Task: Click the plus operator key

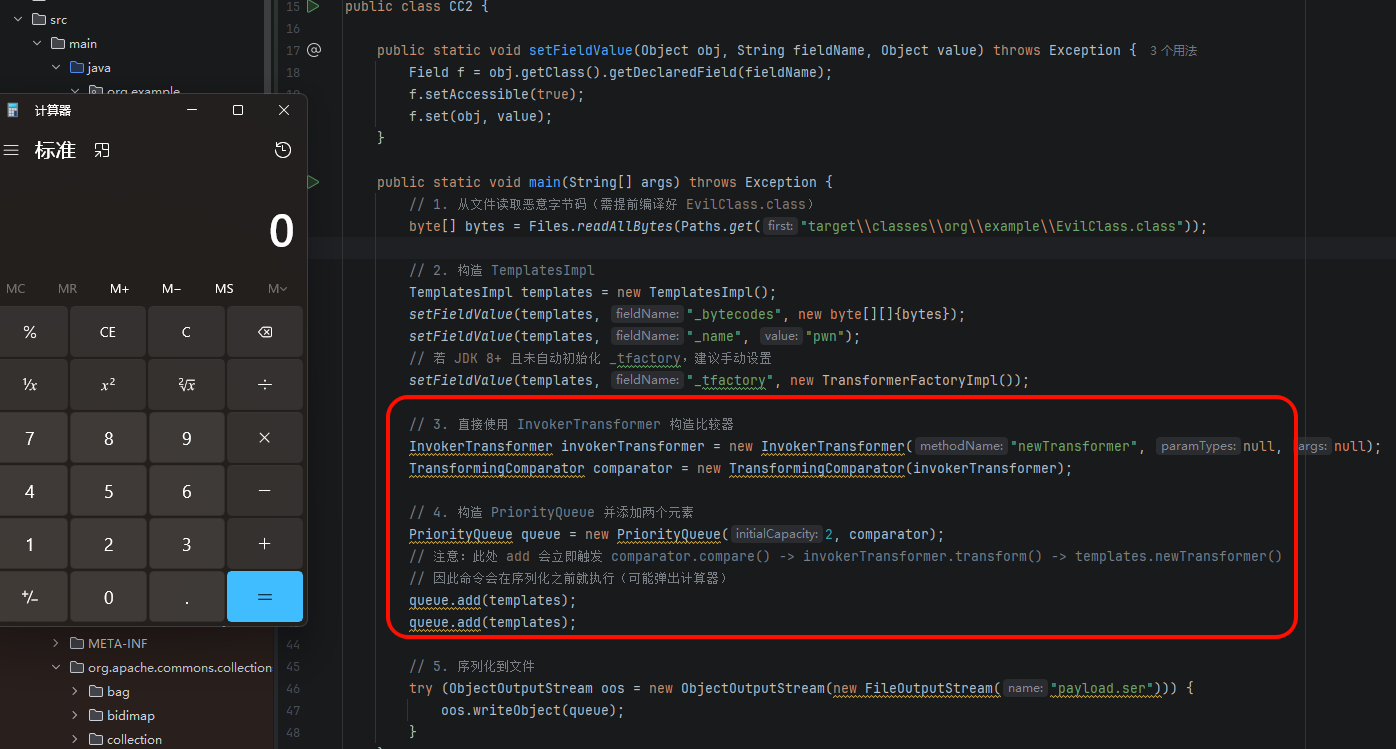Action: coord(265,544)
